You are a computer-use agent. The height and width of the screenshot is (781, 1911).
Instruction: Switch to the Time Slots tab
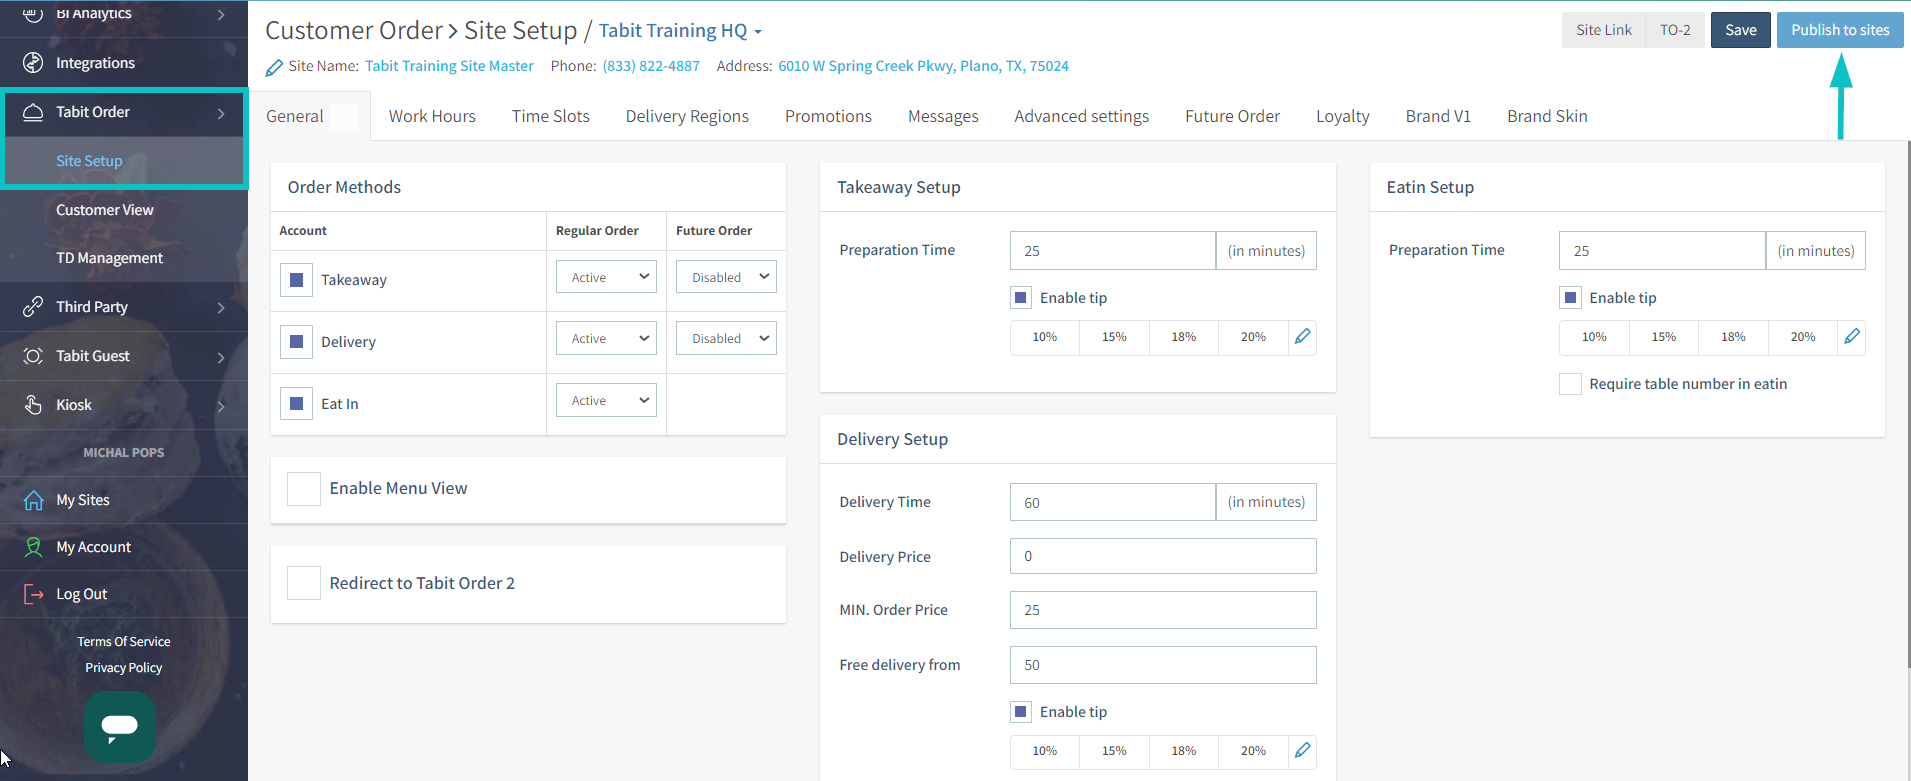(x=551, y=116)
